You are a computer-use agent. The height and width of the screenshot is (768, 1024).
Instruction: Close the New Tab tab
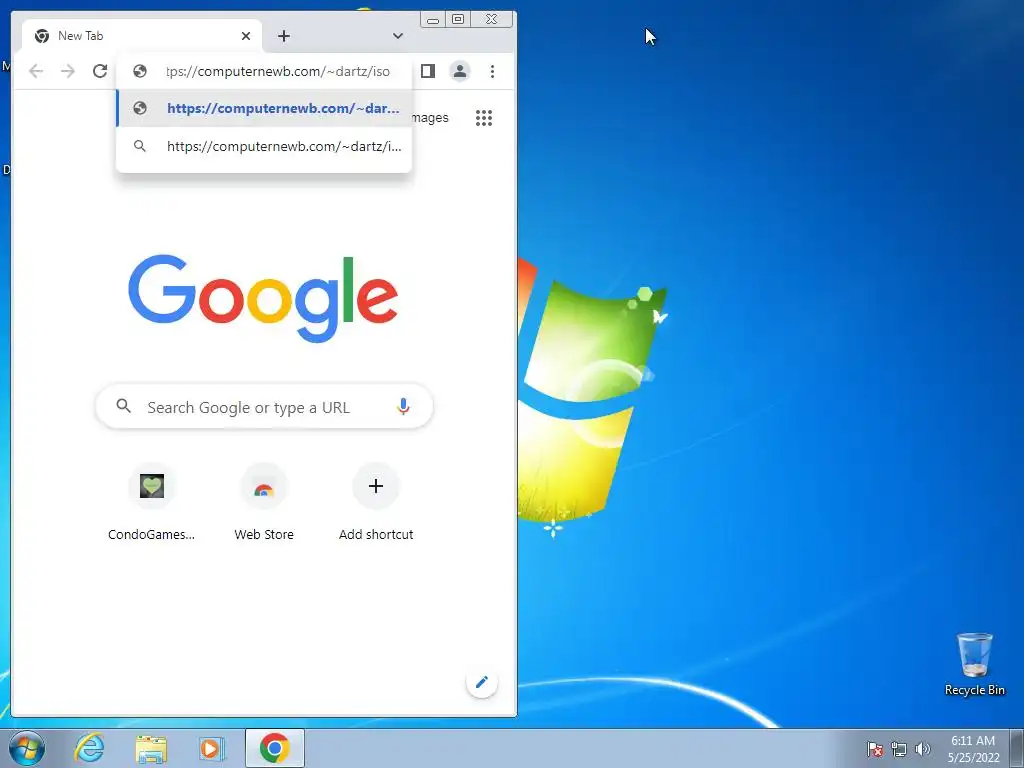coord(246,36)
